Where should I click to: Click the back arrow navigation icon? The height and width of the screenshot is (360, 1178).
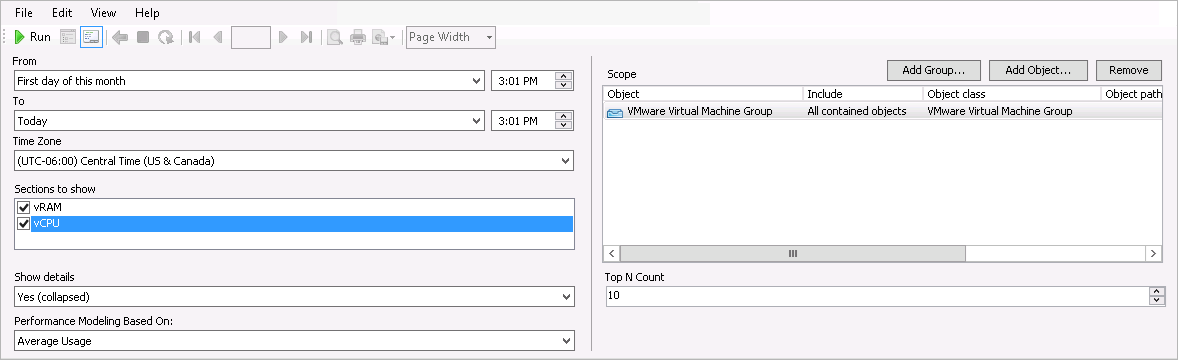point(119,37)
